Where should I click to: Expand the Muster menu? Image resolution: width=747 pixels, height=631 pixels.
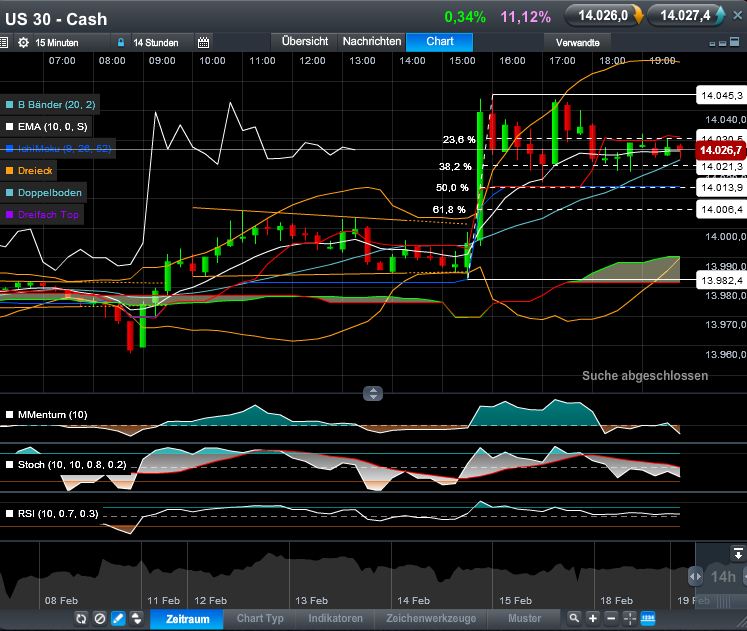(x=525, y=619)
